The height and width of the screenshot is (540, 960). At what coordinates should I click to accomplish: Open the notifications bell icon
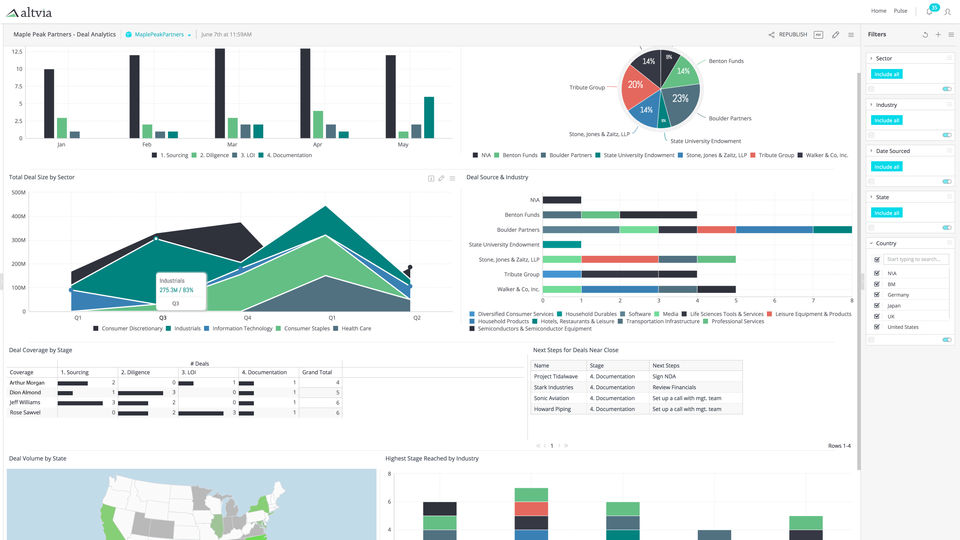[x=929, y=11]
